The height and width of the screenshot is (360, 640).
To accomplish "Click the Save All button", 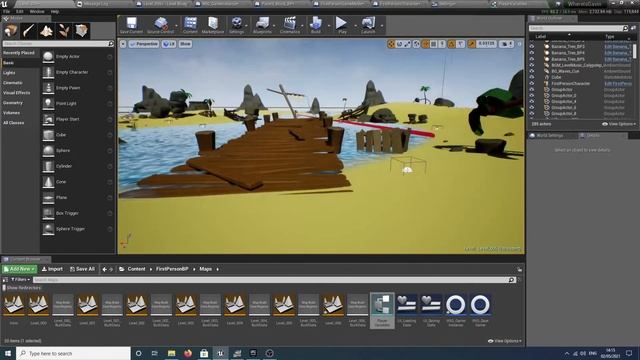I will pos(82,269).
